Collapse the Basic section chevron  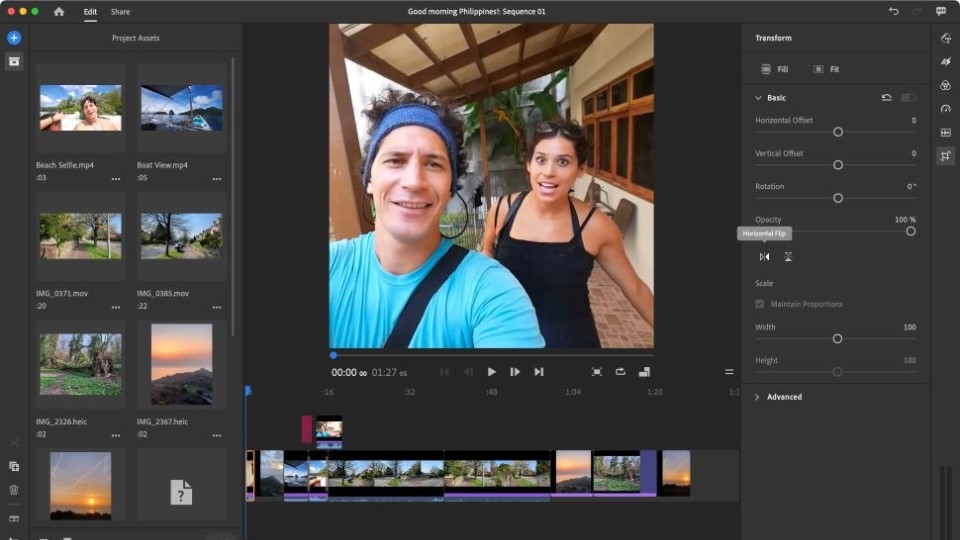coord(758,98)
